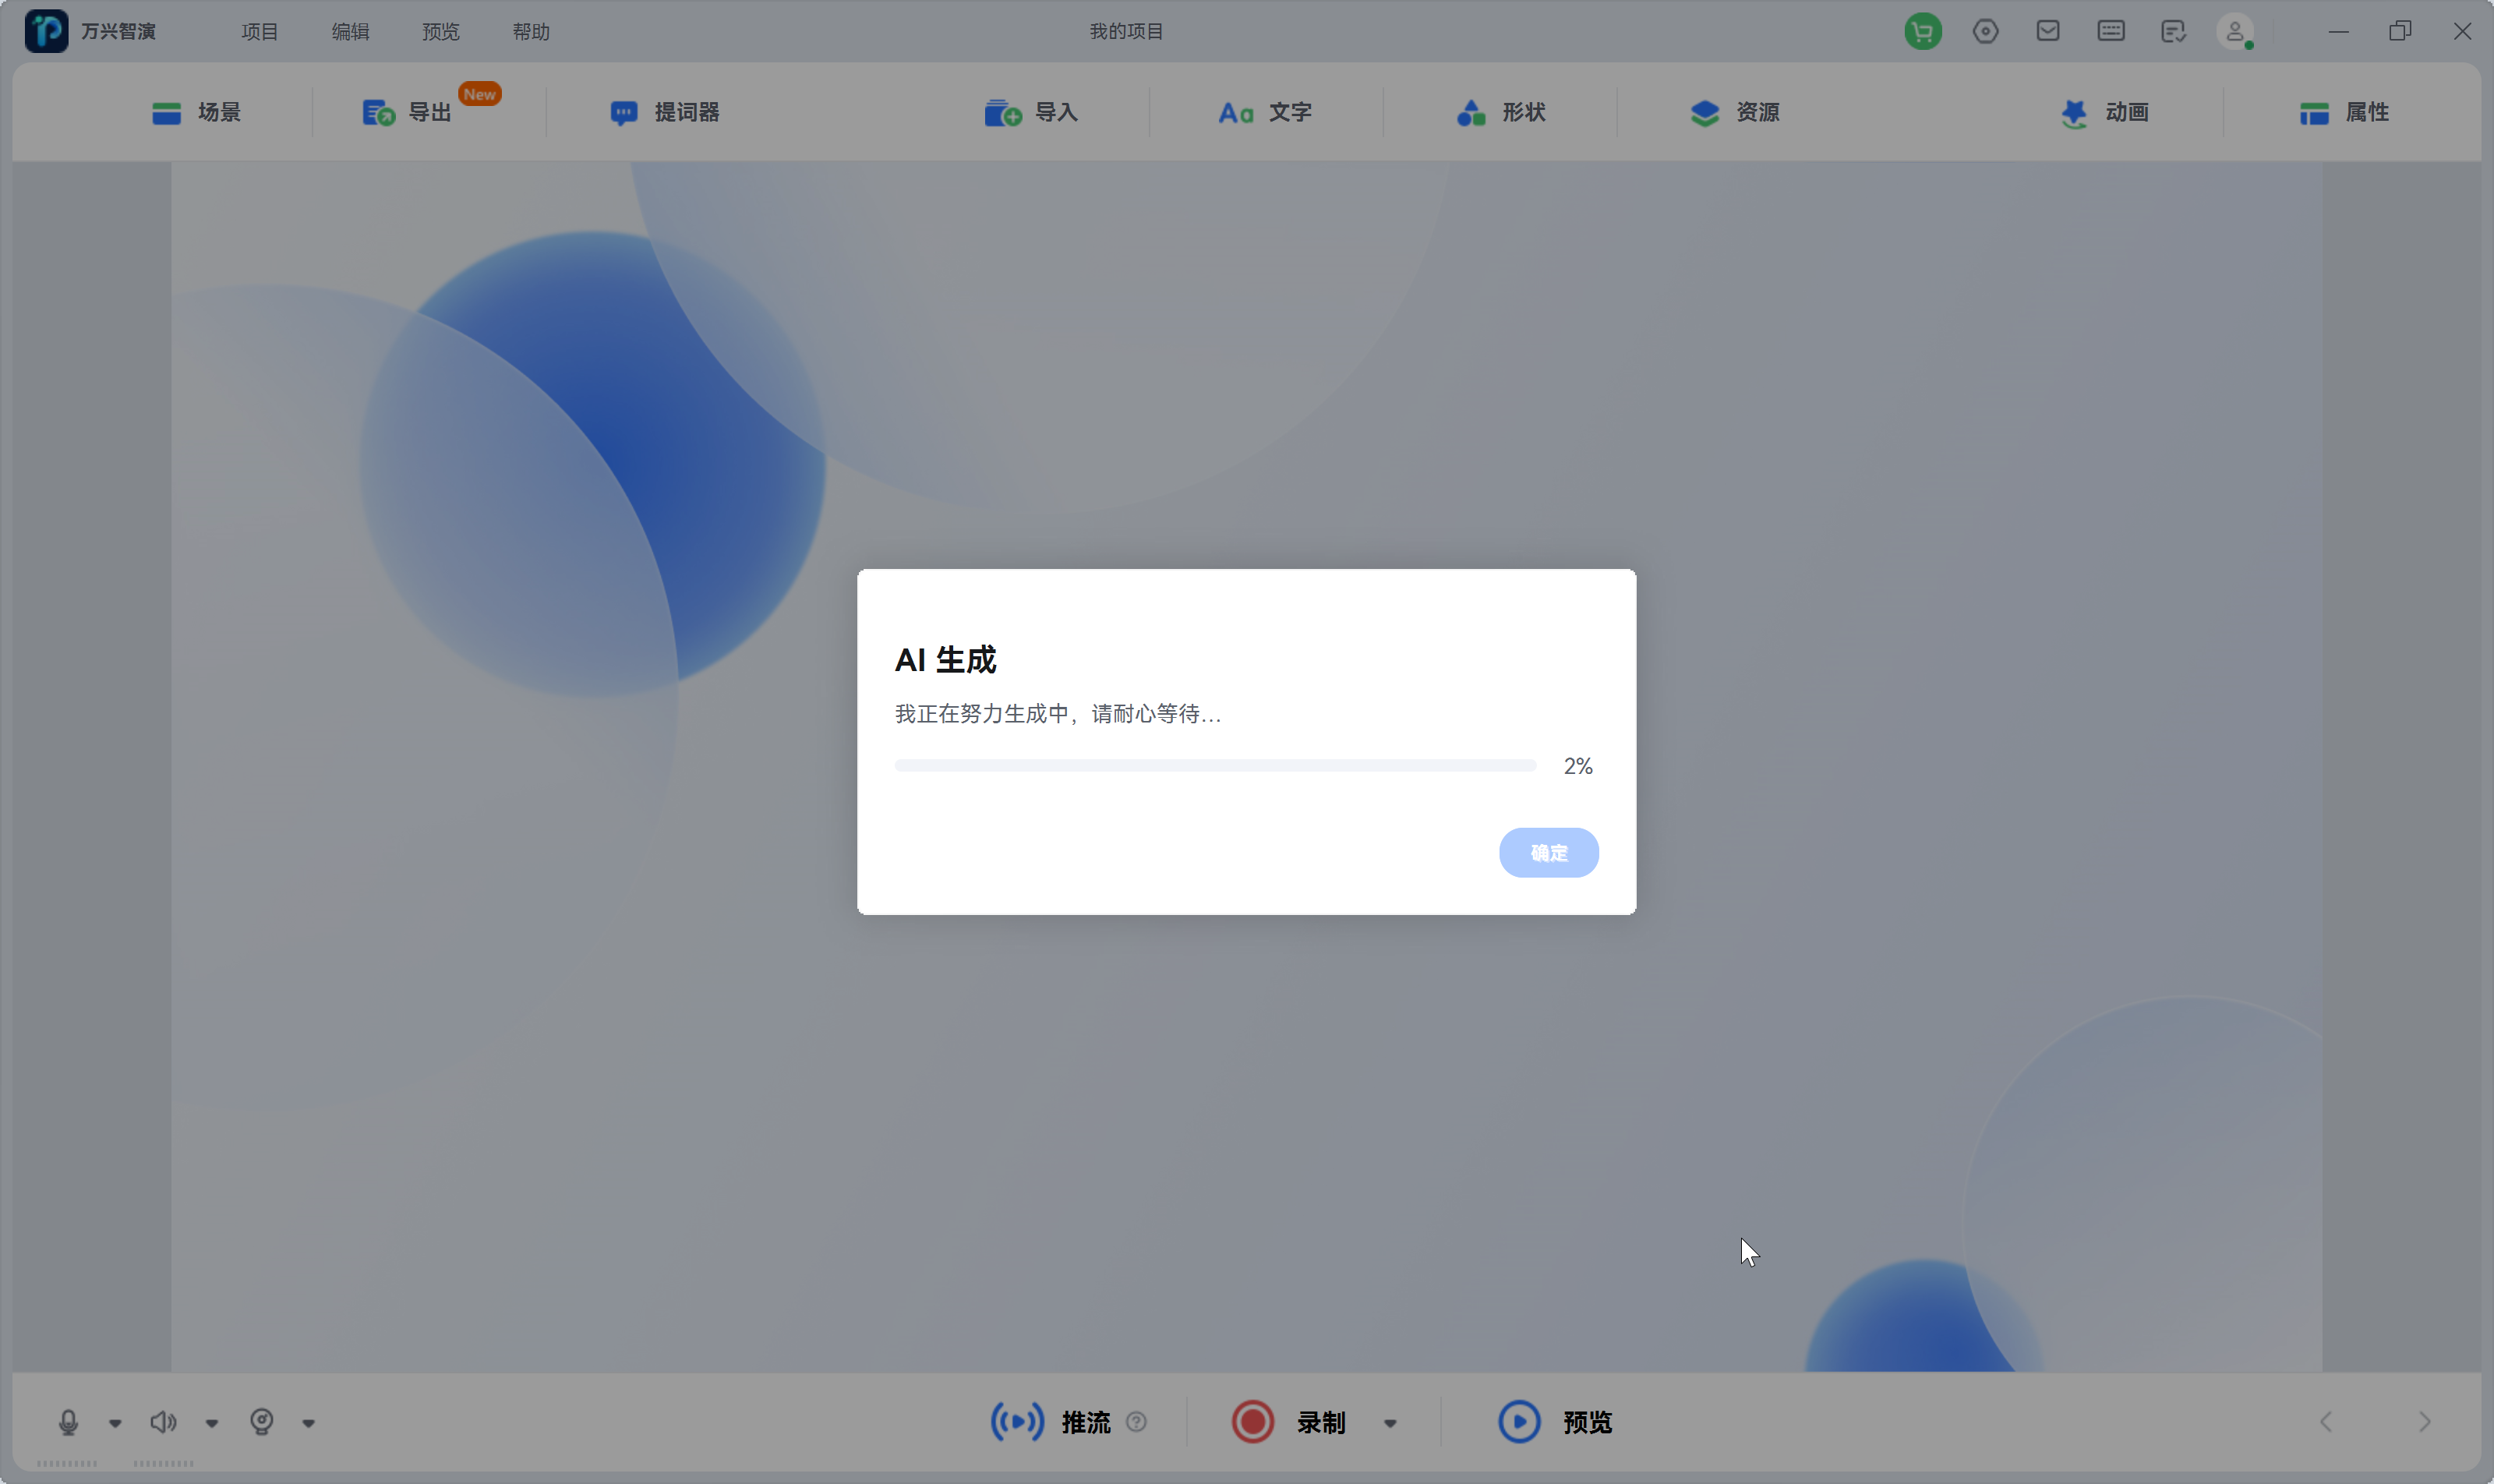Expand the 录制 recording settings dropdown
Screen dimensions: 2494x1484
(x=1394, y=1422)
